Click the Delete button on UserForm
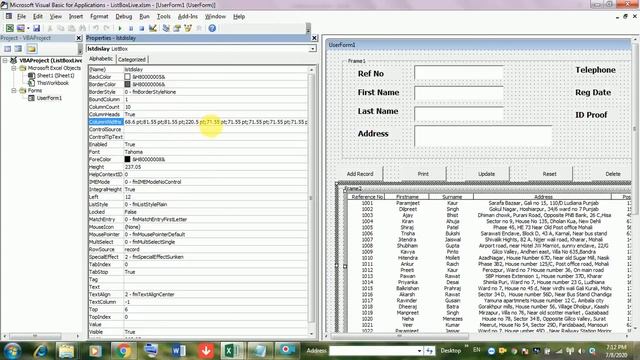 (x=613, y=174)
